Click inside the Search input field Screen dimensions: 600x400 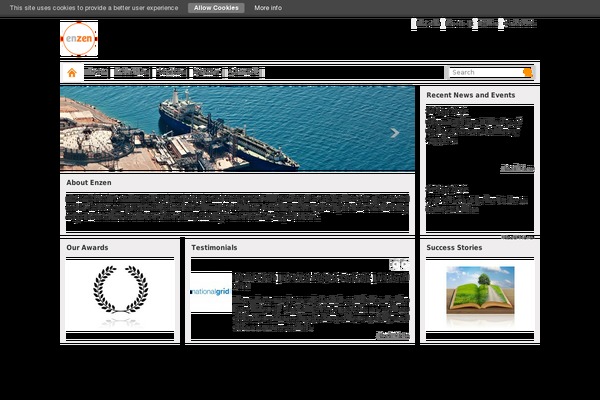pos(485,72)
